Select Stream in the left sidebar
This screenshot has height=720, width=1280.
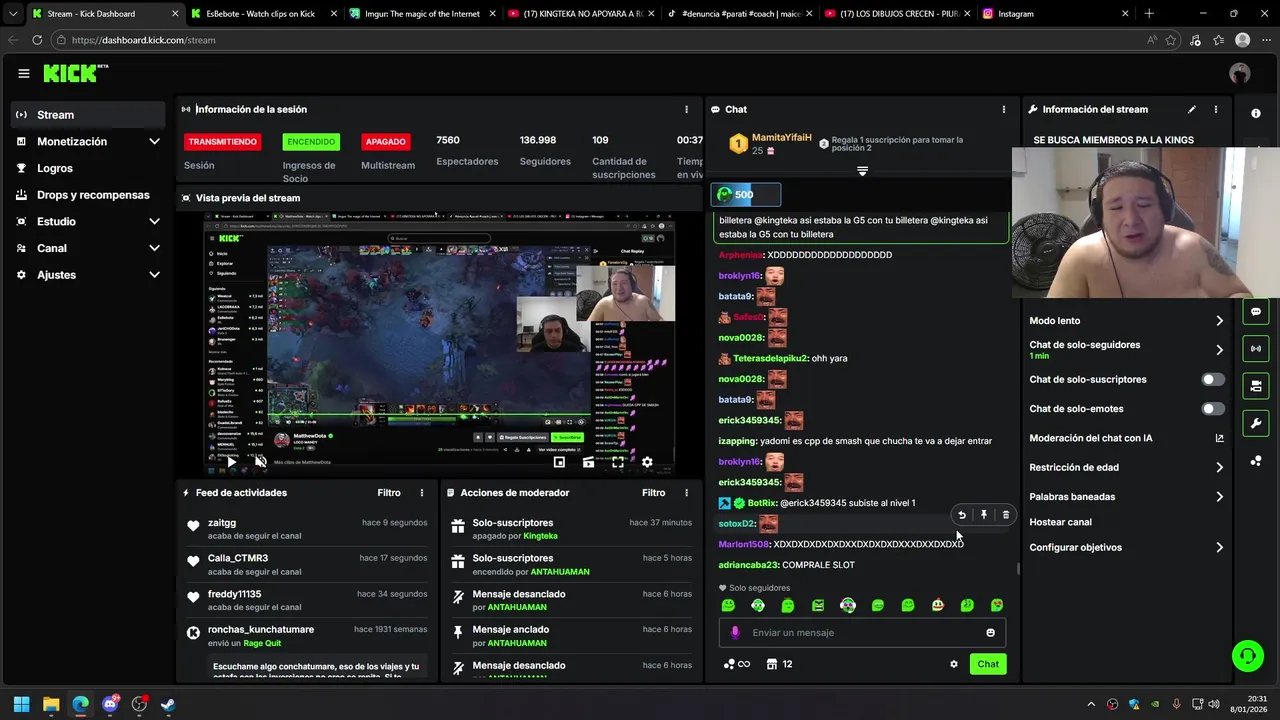pyautogui.click(x=90, y=115)
